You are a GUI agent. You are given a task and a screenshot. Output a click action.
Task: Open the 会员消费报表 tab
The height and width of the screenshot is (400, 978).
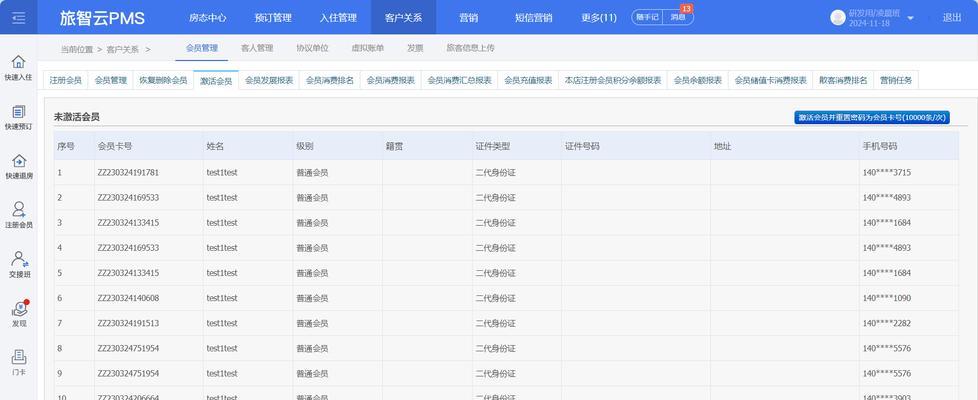click(390, 80)
